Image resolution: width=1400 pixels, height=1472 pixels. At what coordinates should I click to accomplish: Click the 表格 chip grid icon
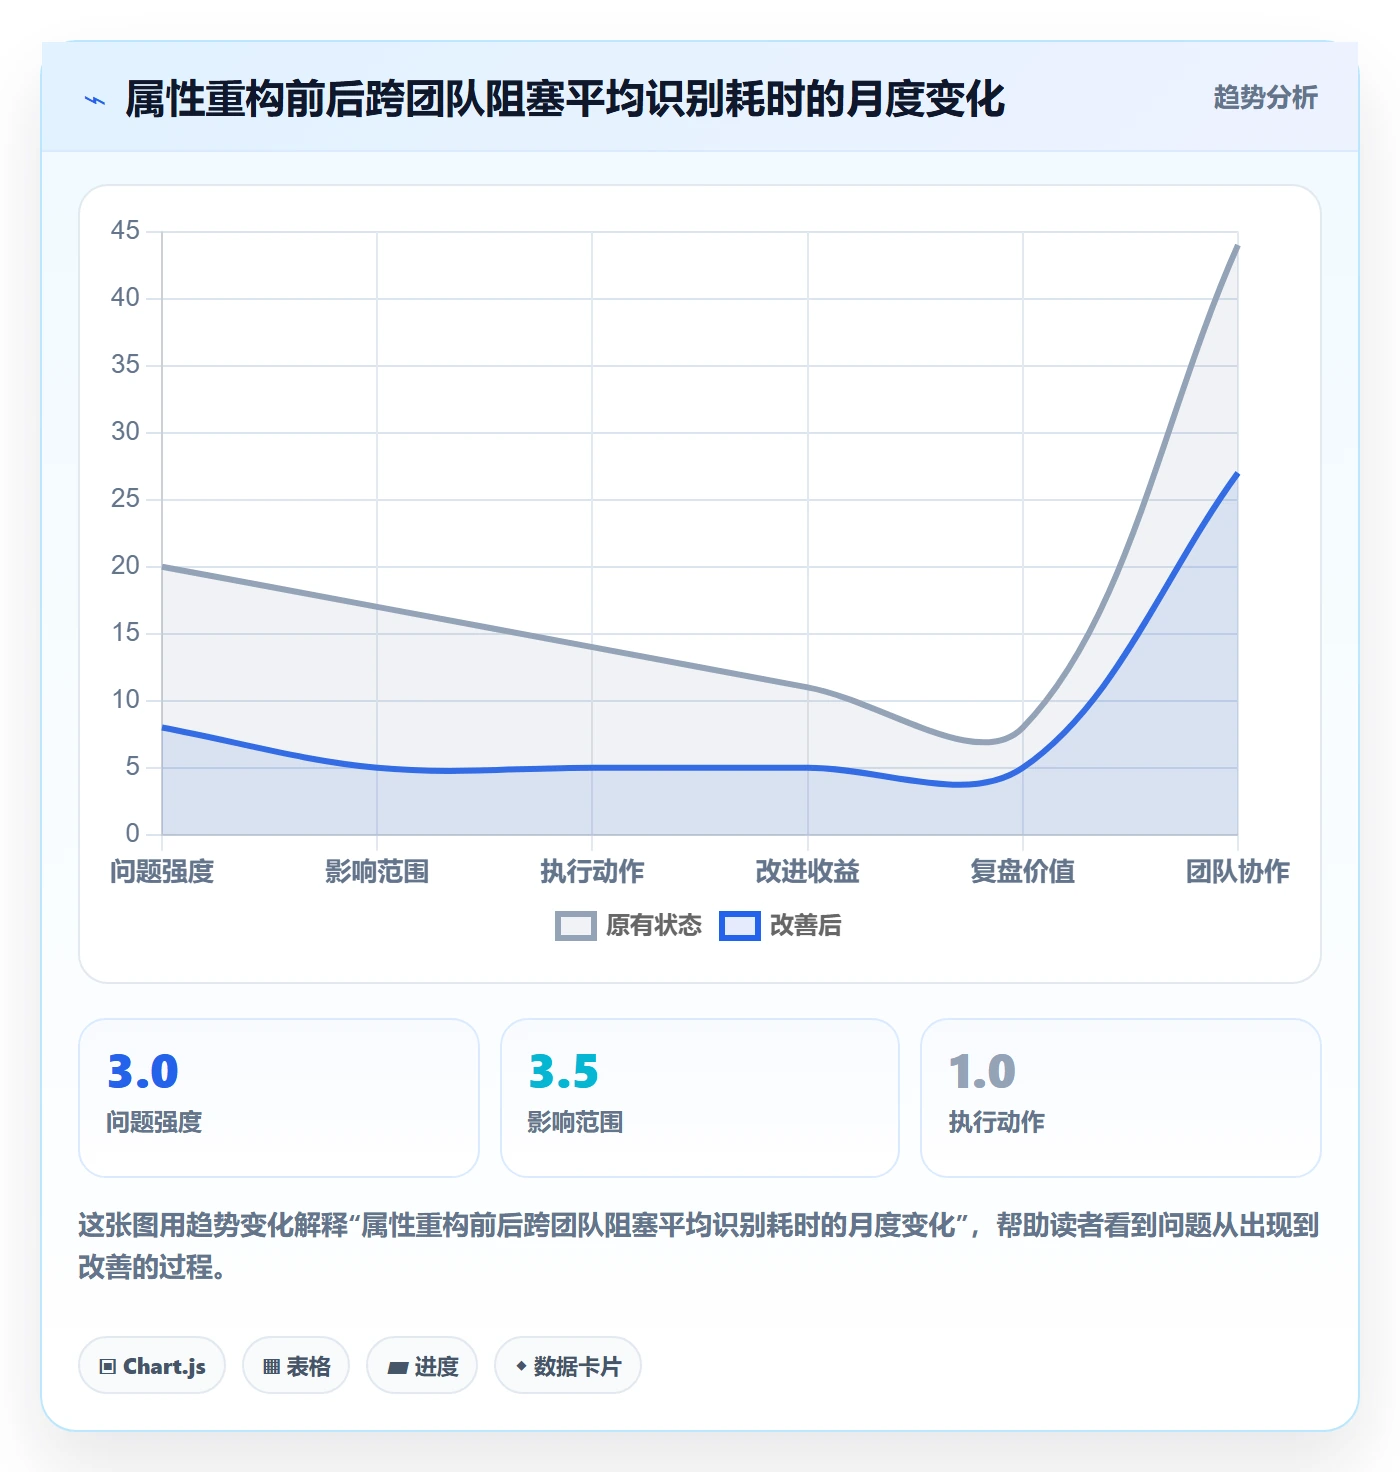(271, 1366)
